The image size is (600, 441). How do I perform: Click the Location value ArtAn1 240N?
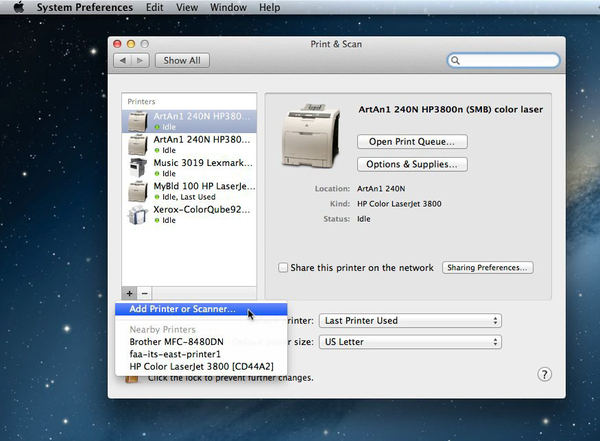pyautogui.click(x=381, y=188)
